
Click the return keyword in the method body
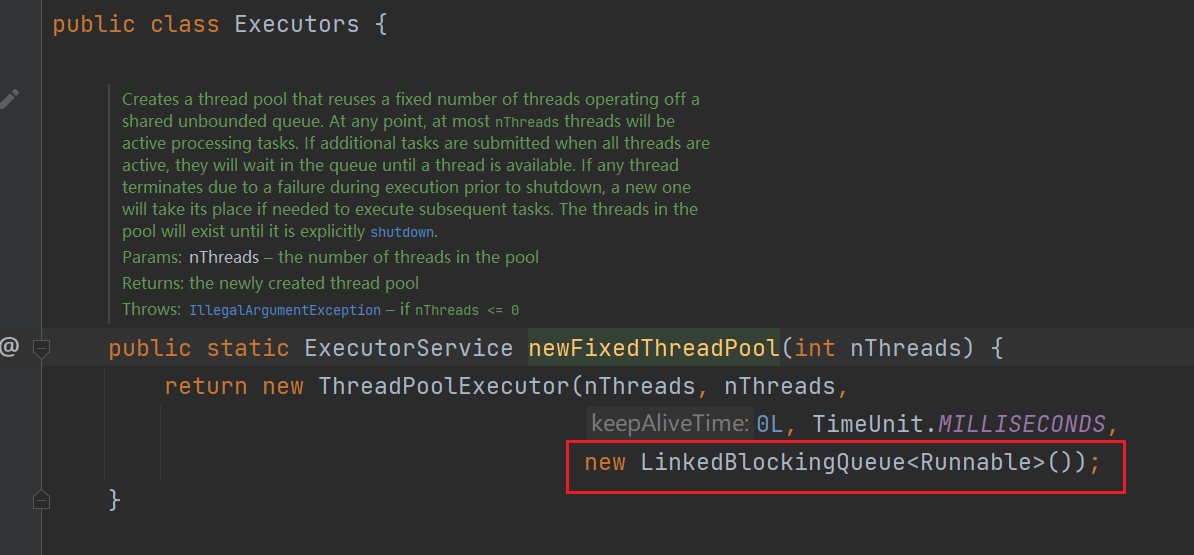[205, 386]
